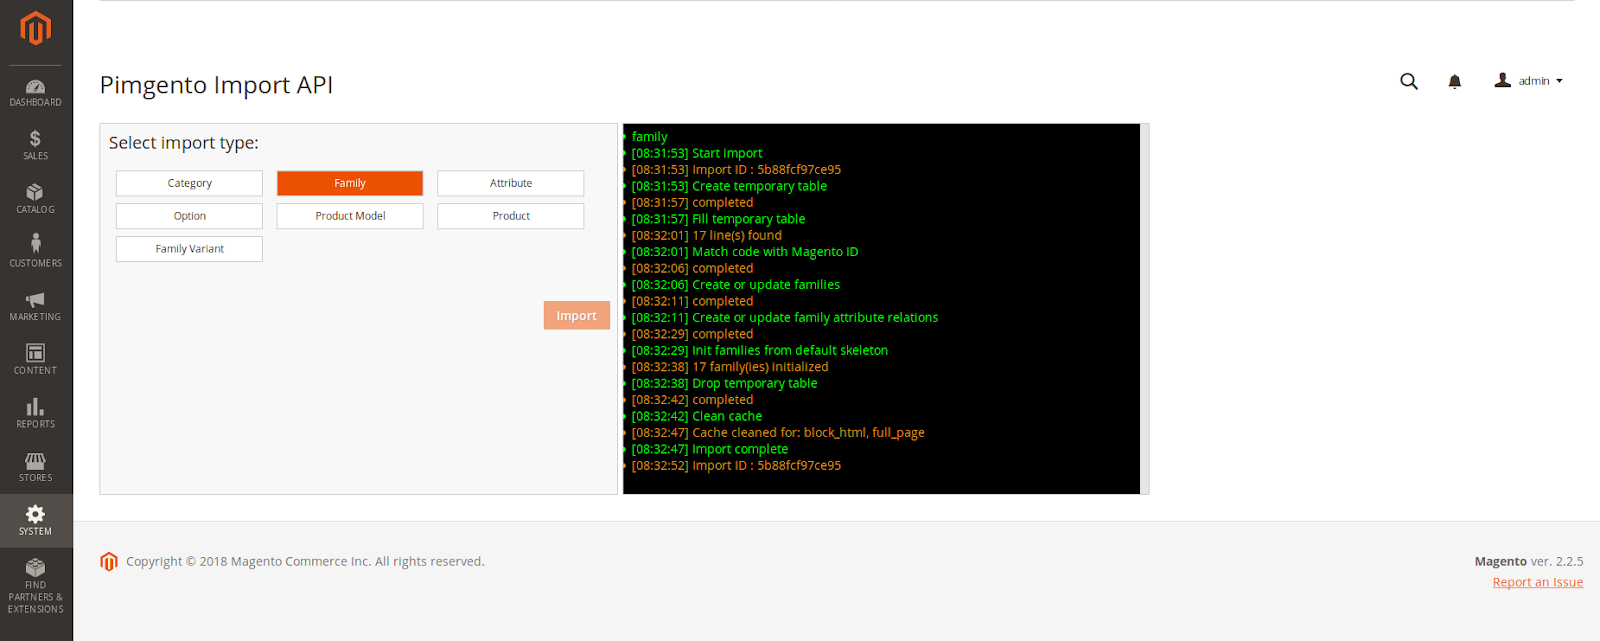1600x641 pixels.
Task: Click the 'Pimgento Import API' page title
Action: pyautogui.click(x=216, y=85)
